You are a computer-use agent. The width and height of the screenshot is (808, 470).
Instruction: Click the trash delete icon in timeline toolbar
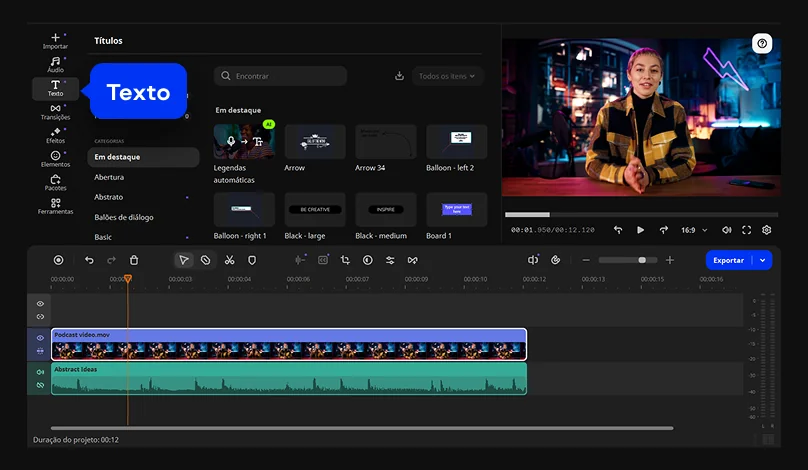coord(134,260)
